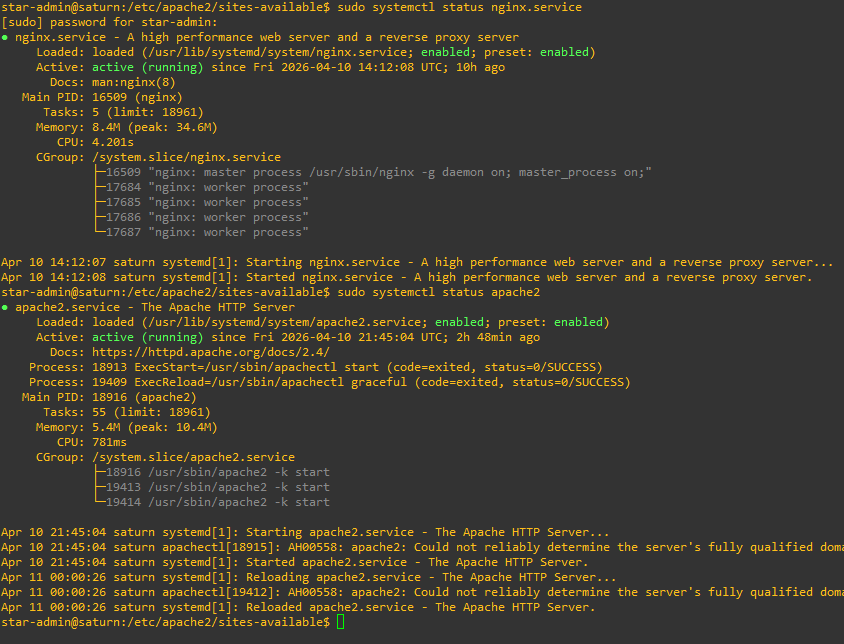Click the apachectl[19412] AH00558 warning line
The height and width of the screenshot is (644, 844).
click(x=422, y=592)
